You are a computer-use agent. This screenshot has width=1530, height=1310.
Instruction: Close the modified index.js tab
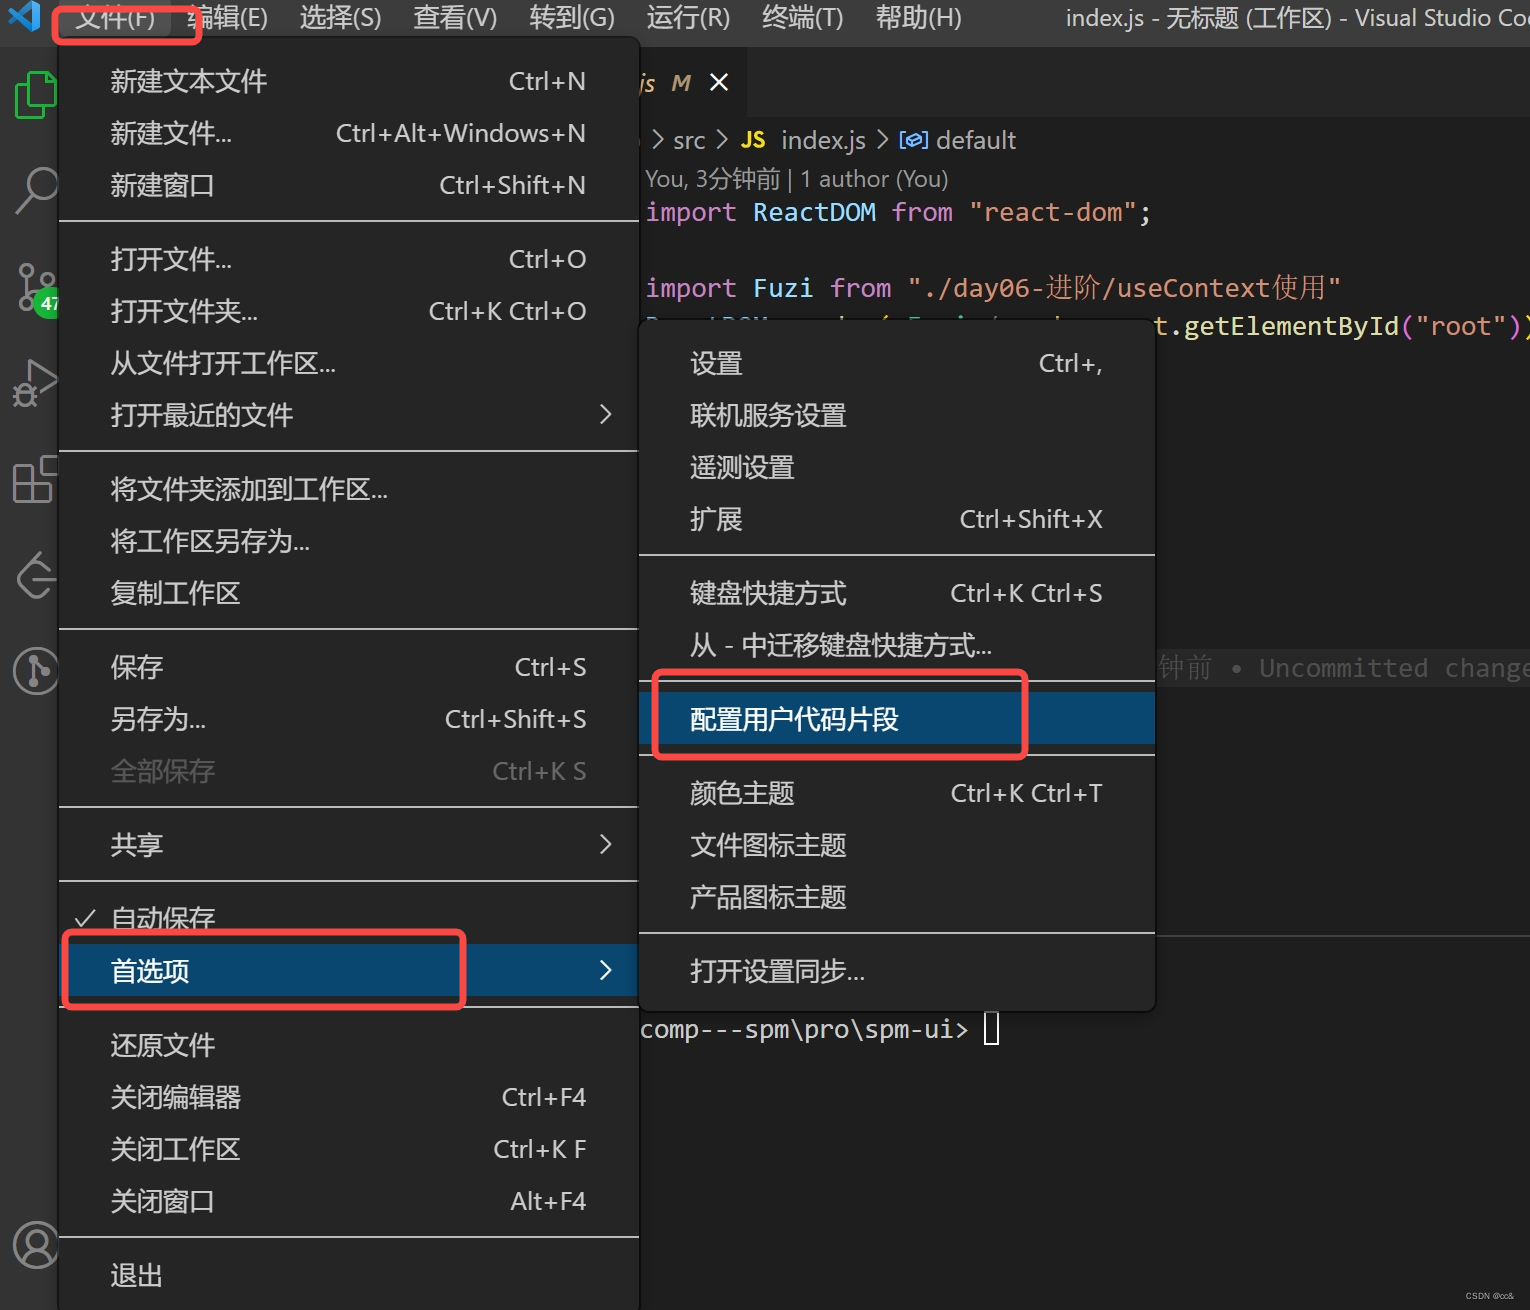coord(719,82)
